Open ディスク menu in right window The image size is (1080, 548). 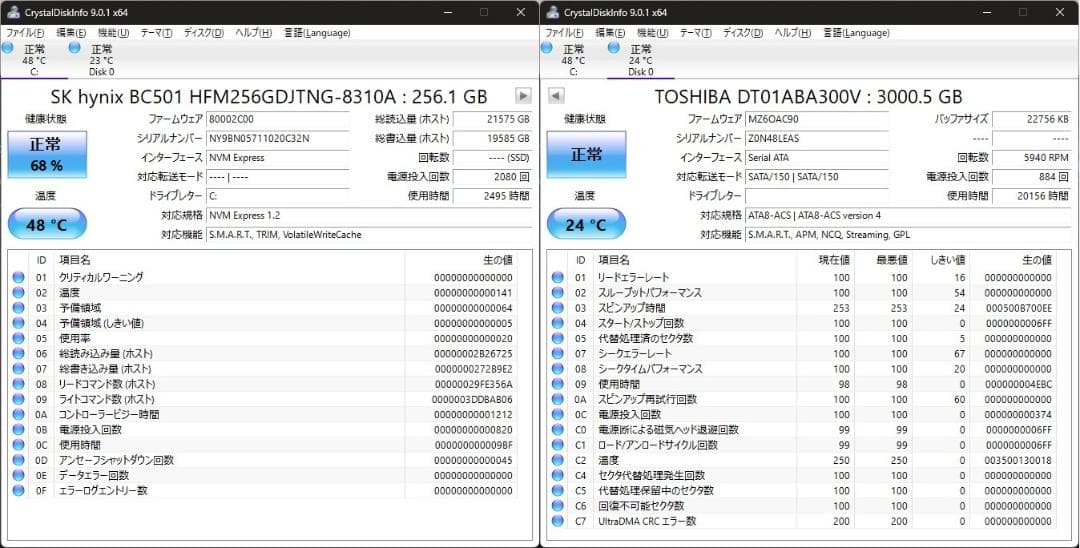pyautogui.click(x=742, y=32)
